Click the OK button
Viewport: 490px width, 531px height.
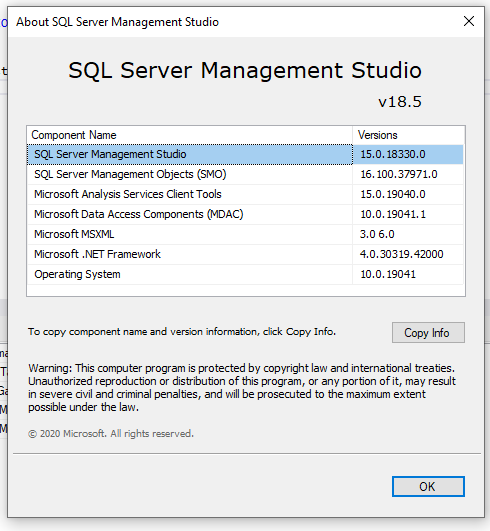click(x=428, y=487)
